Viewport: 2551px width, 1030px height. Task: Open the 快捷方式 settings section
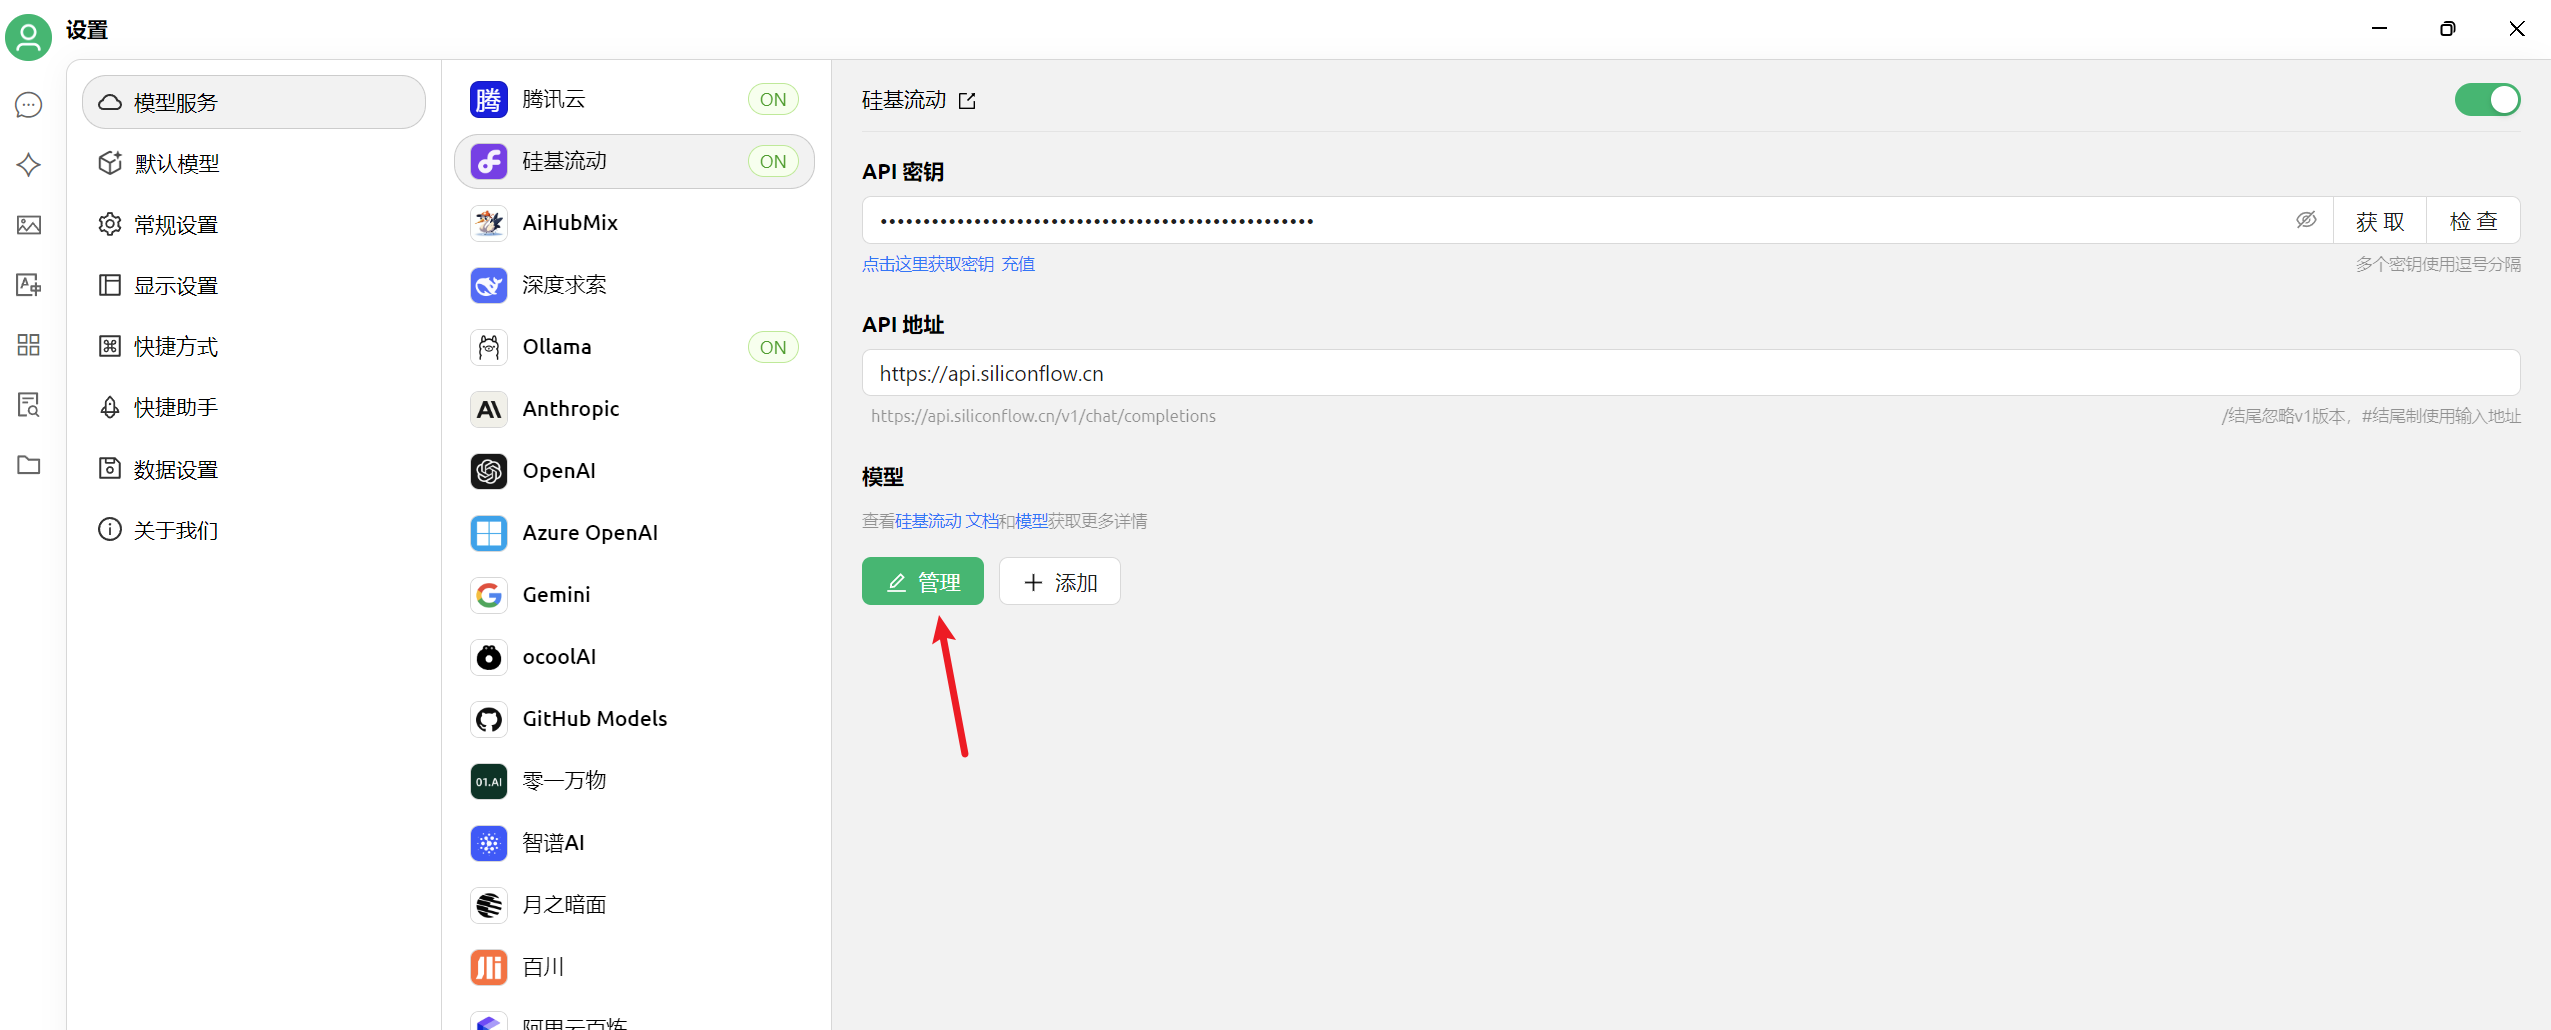[x=254, y=347]
